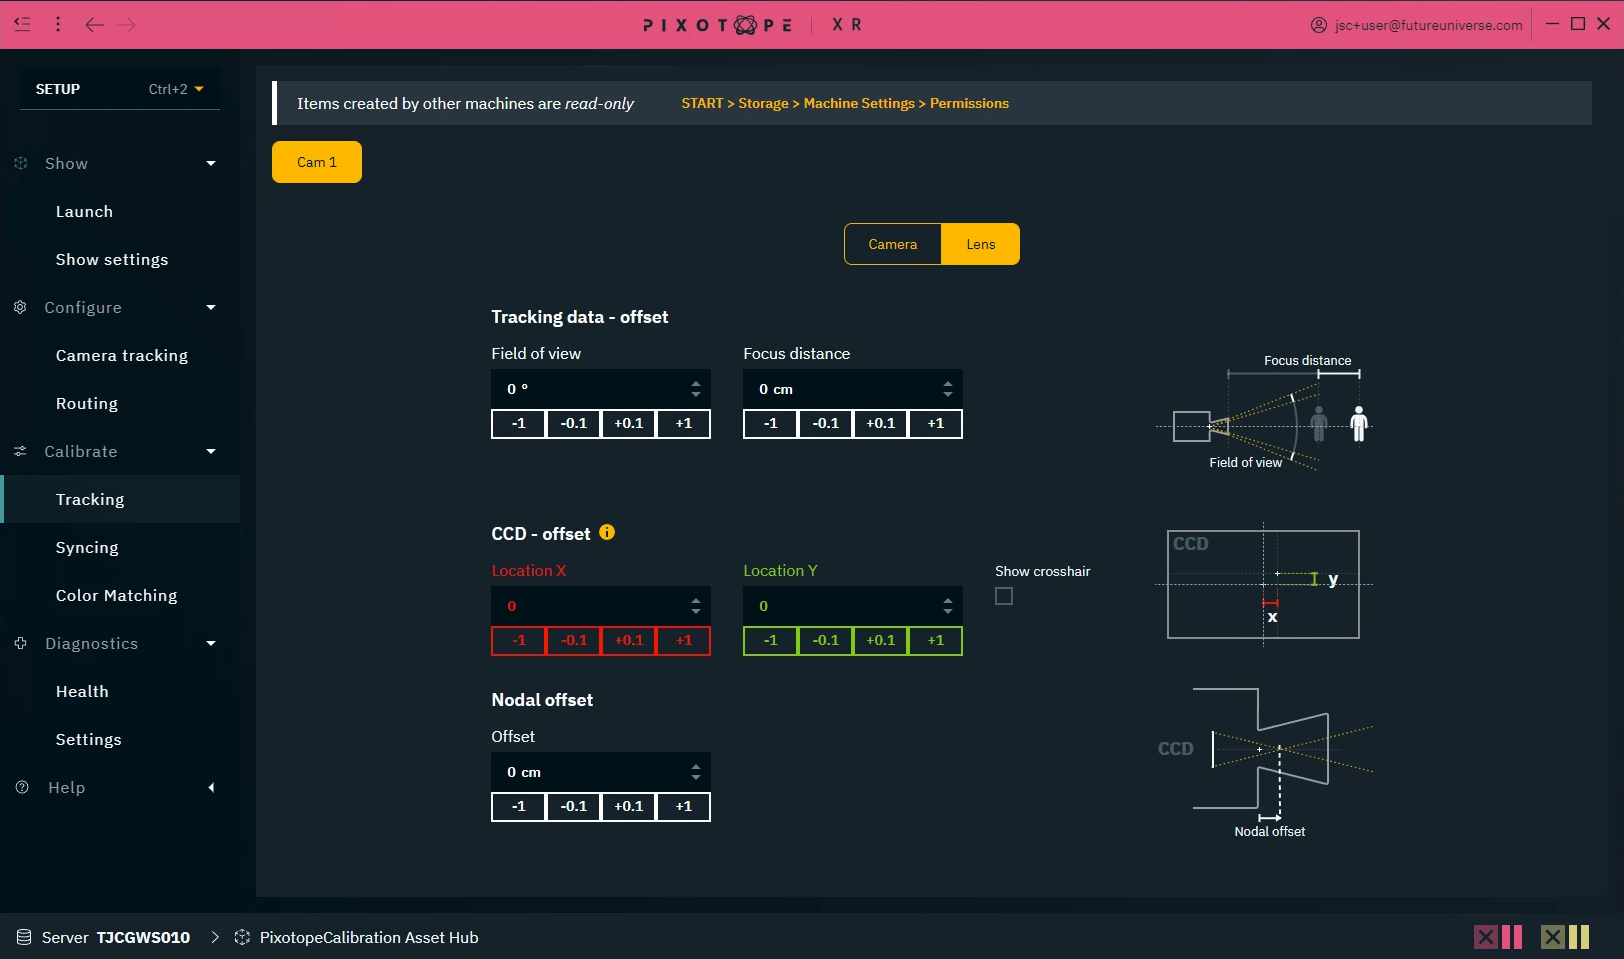
Task: Open the three-dot overflow menu
Action: 58,24
